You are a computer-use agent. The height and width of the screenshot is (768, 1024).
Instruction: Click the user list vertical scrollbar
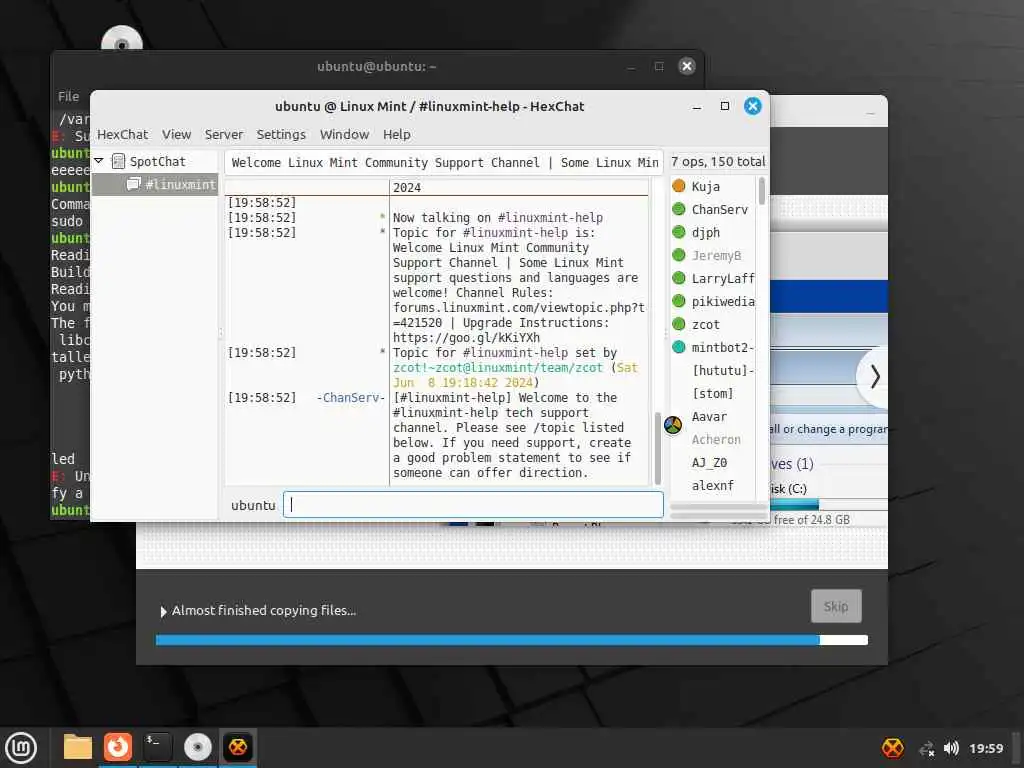761,191
